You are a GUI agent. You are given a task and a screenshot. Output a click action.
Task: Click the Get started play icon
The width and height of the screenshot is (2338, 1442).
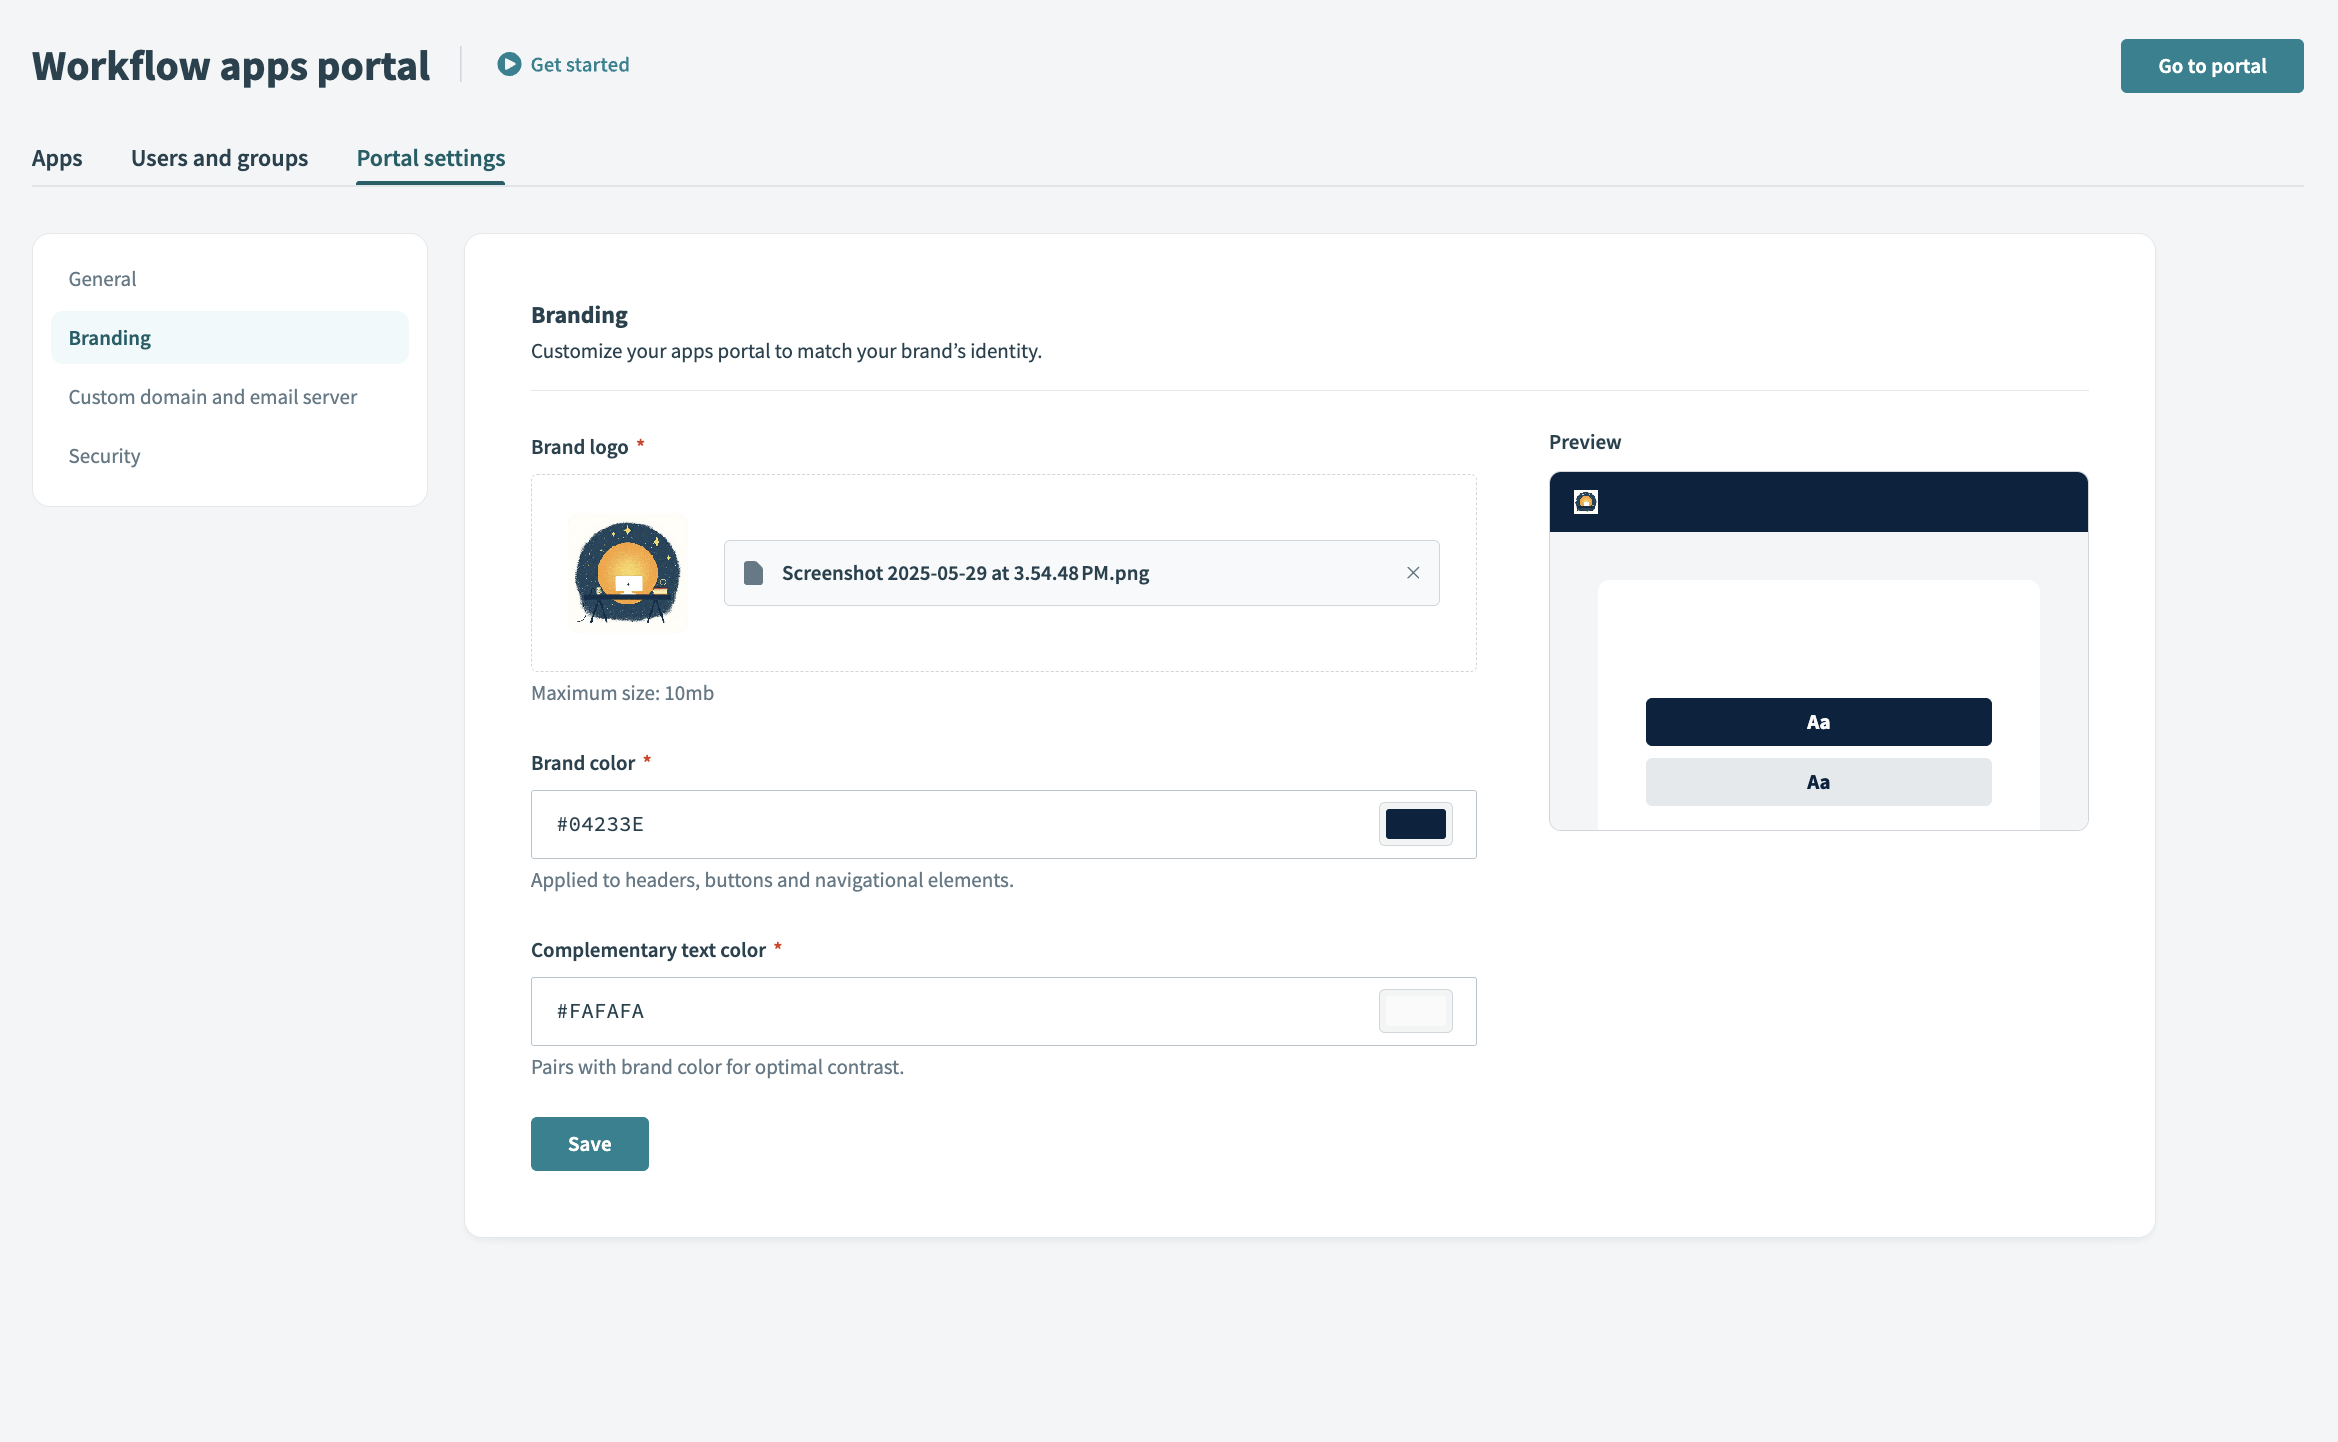click(x=509, y=65)
